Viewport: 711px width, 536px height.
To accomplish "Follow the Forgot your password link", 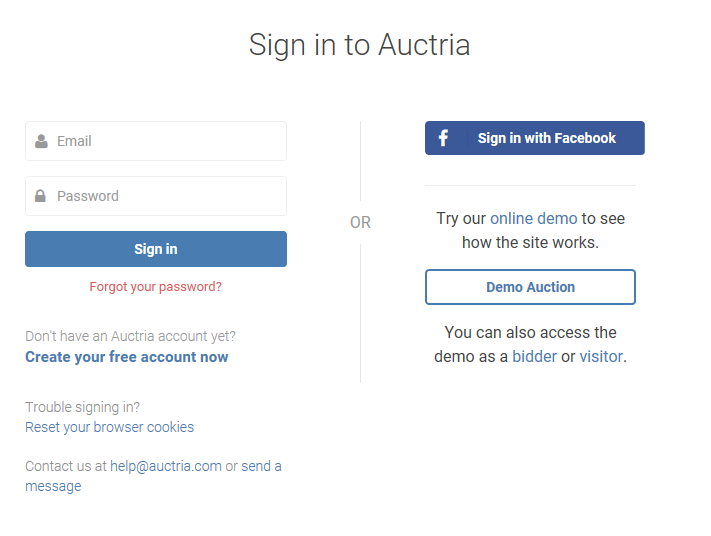I will pyautogui.click(x=156, y=287).
